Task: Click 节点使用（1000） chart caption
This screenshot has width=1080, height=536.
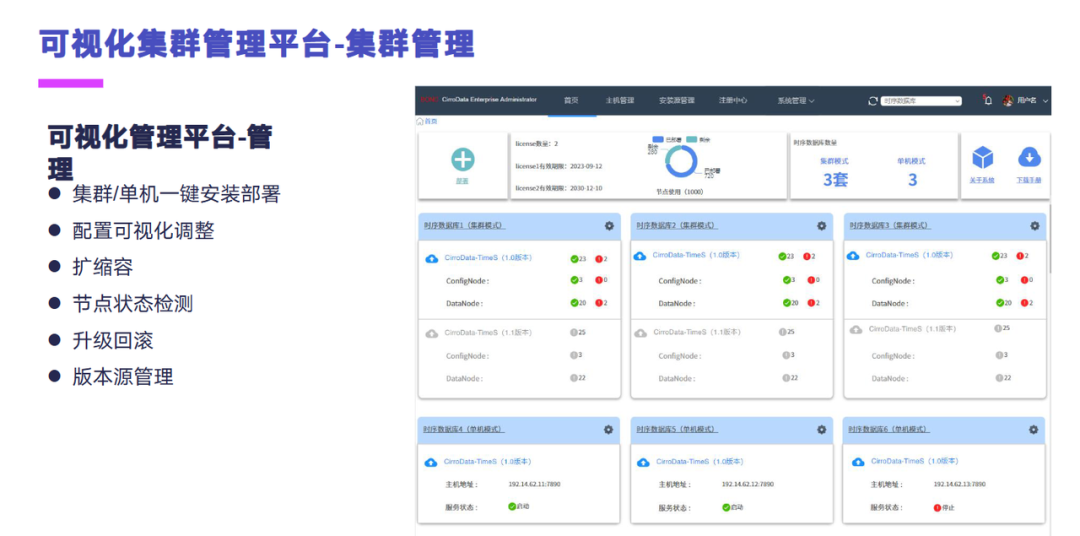Action: tap(680, 192)
